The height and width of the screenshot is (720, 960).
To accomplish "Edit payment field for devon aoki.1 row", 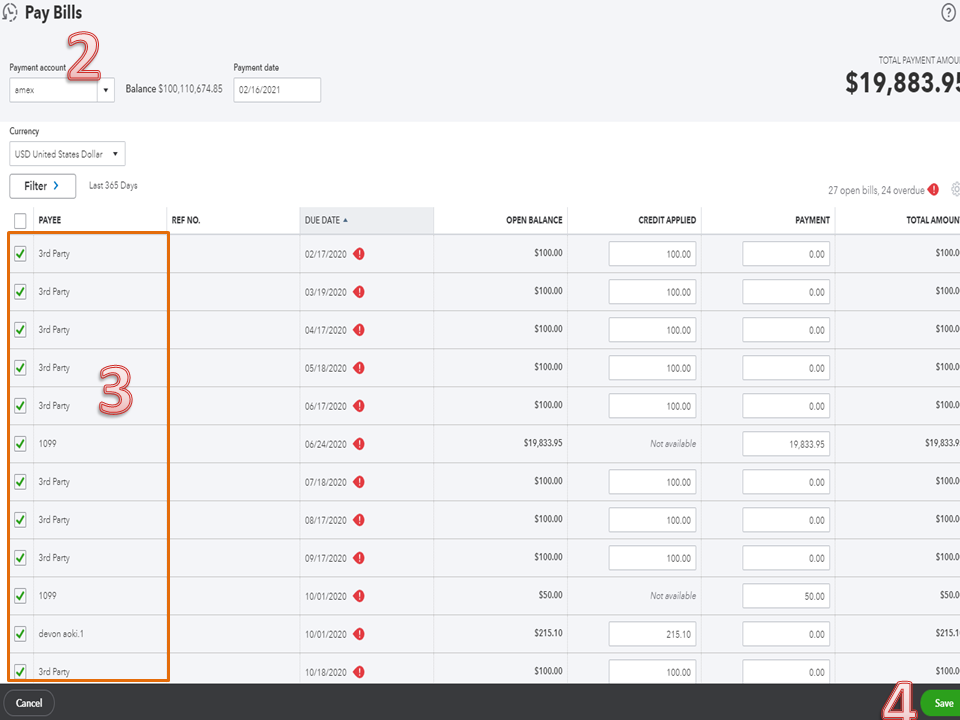I will [x=786, y=634].
